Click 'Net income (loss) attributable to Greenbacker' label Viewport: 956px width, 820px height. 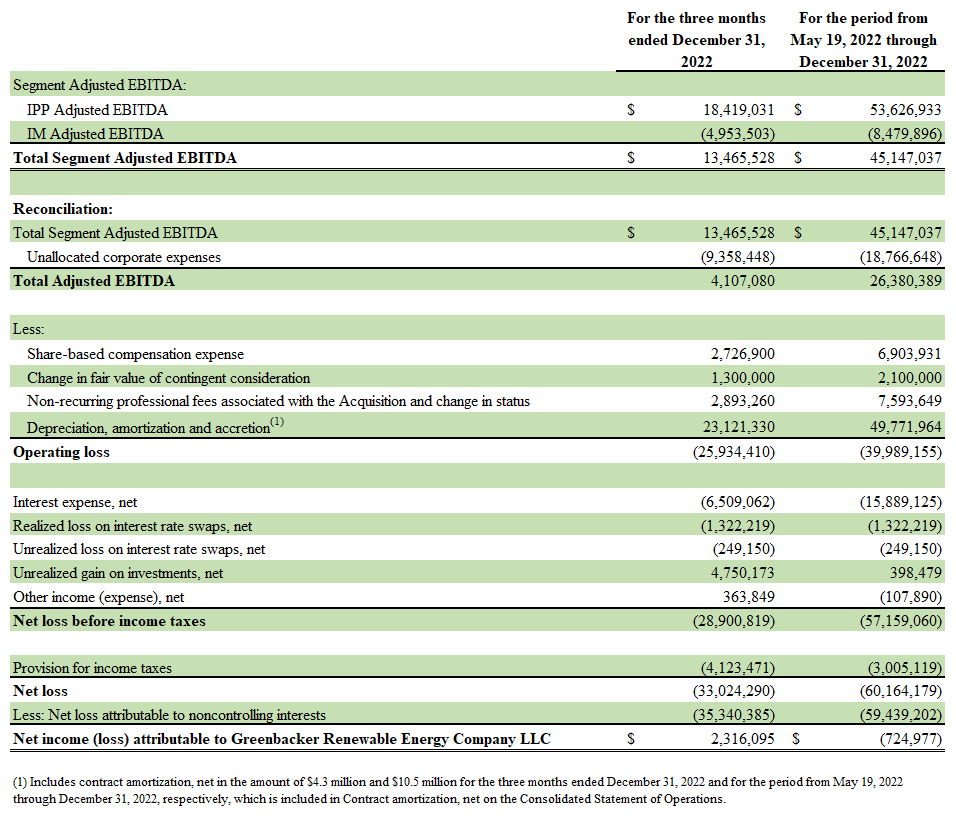(x=282, y=740)
